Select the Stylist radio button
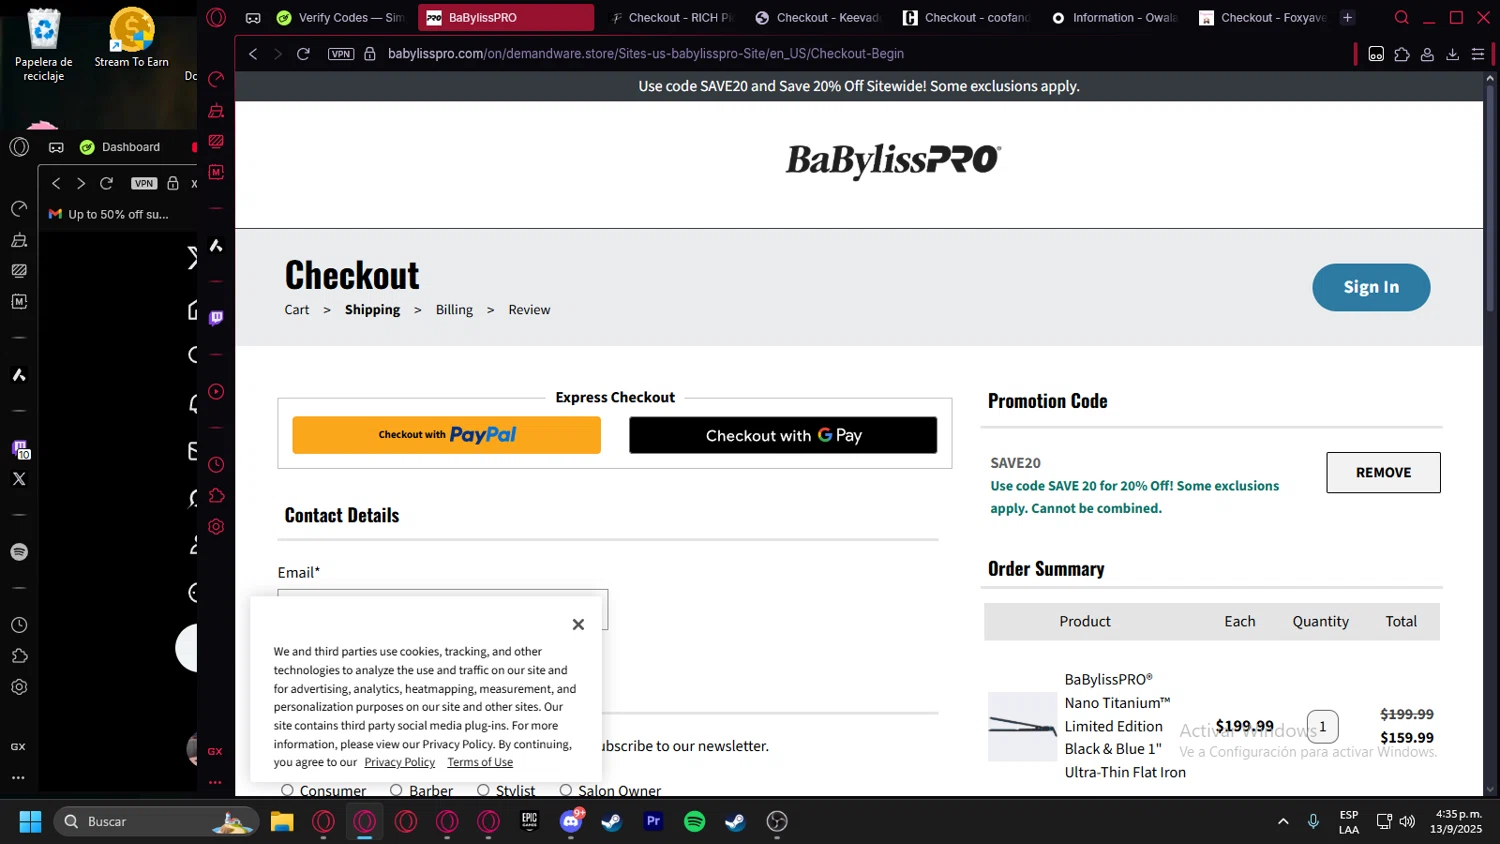Screen dimensions: 1500x844 [x=483, y=790]
